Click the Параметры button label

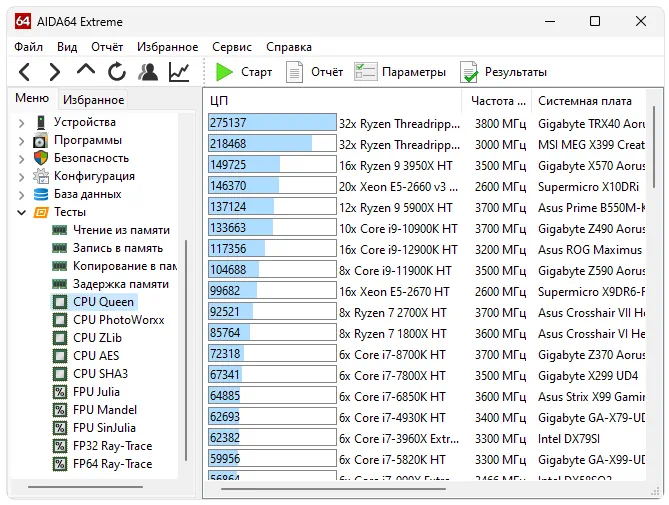413,72
